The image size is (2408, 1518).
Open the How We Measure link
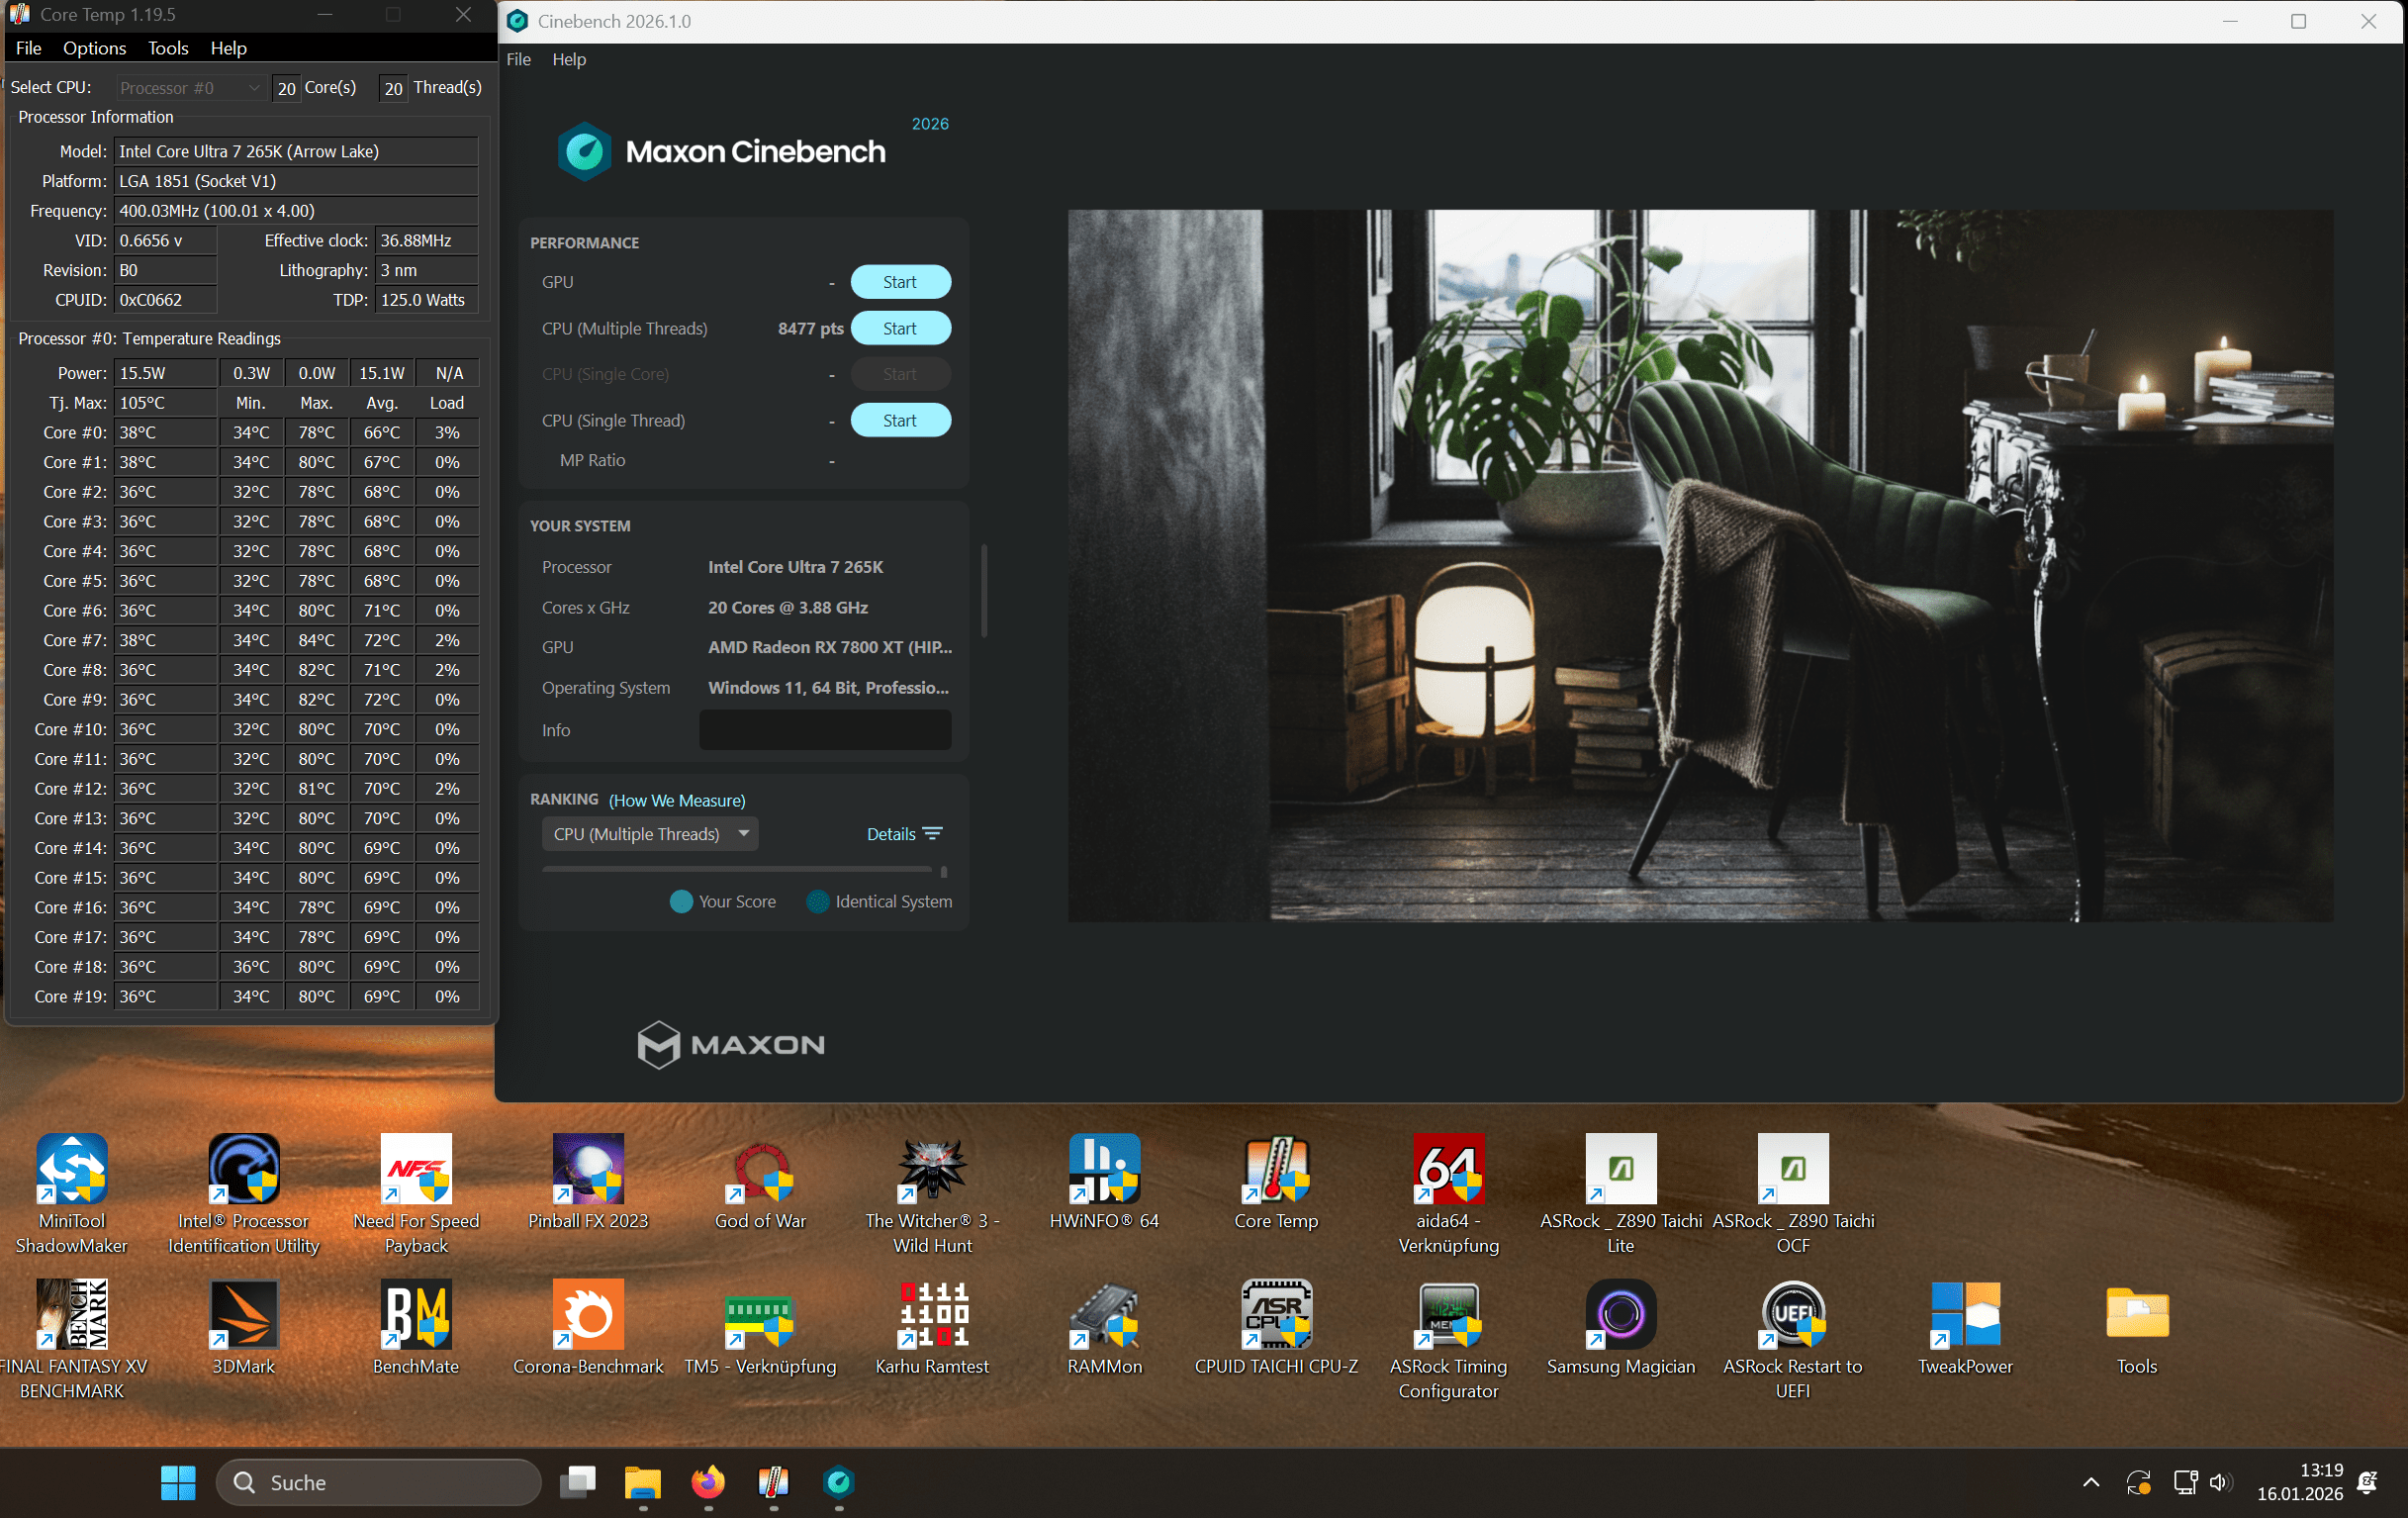point(677,800)
